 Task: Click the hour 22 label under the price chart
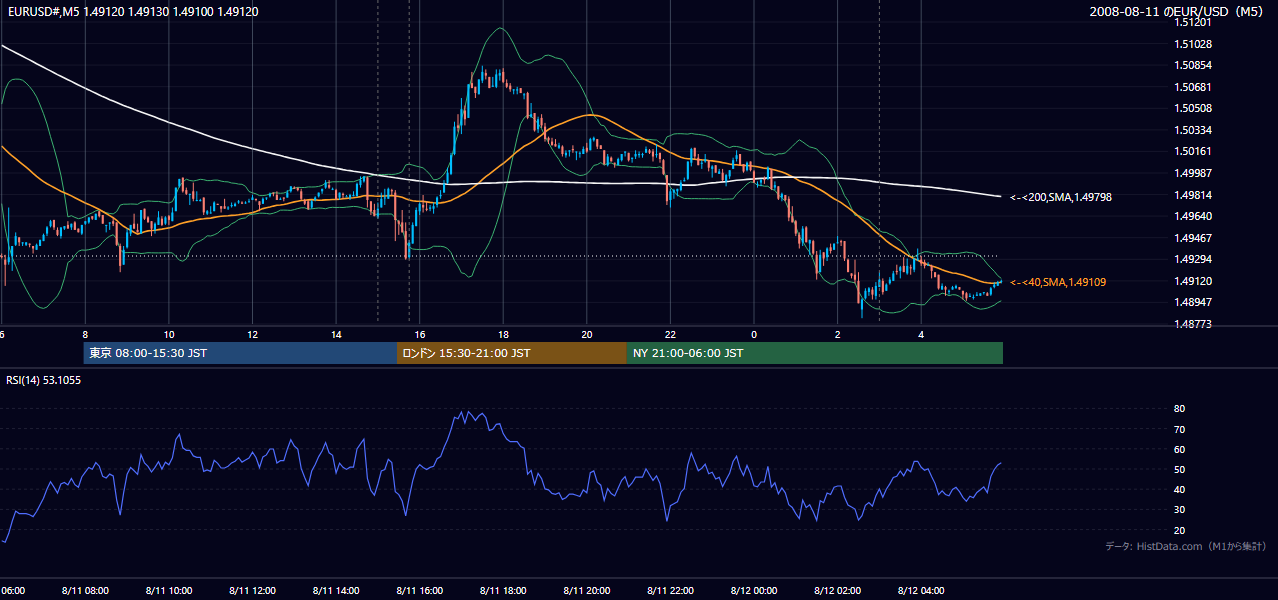[x=670, y=335]
